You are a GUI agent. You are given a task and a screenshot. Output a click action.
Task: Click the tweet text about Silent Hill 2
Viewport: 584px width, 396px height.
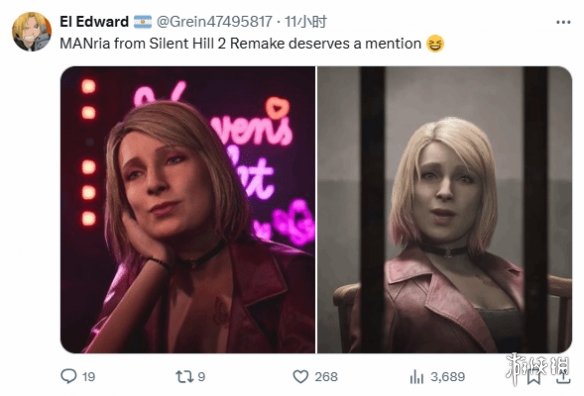(241, 44)
